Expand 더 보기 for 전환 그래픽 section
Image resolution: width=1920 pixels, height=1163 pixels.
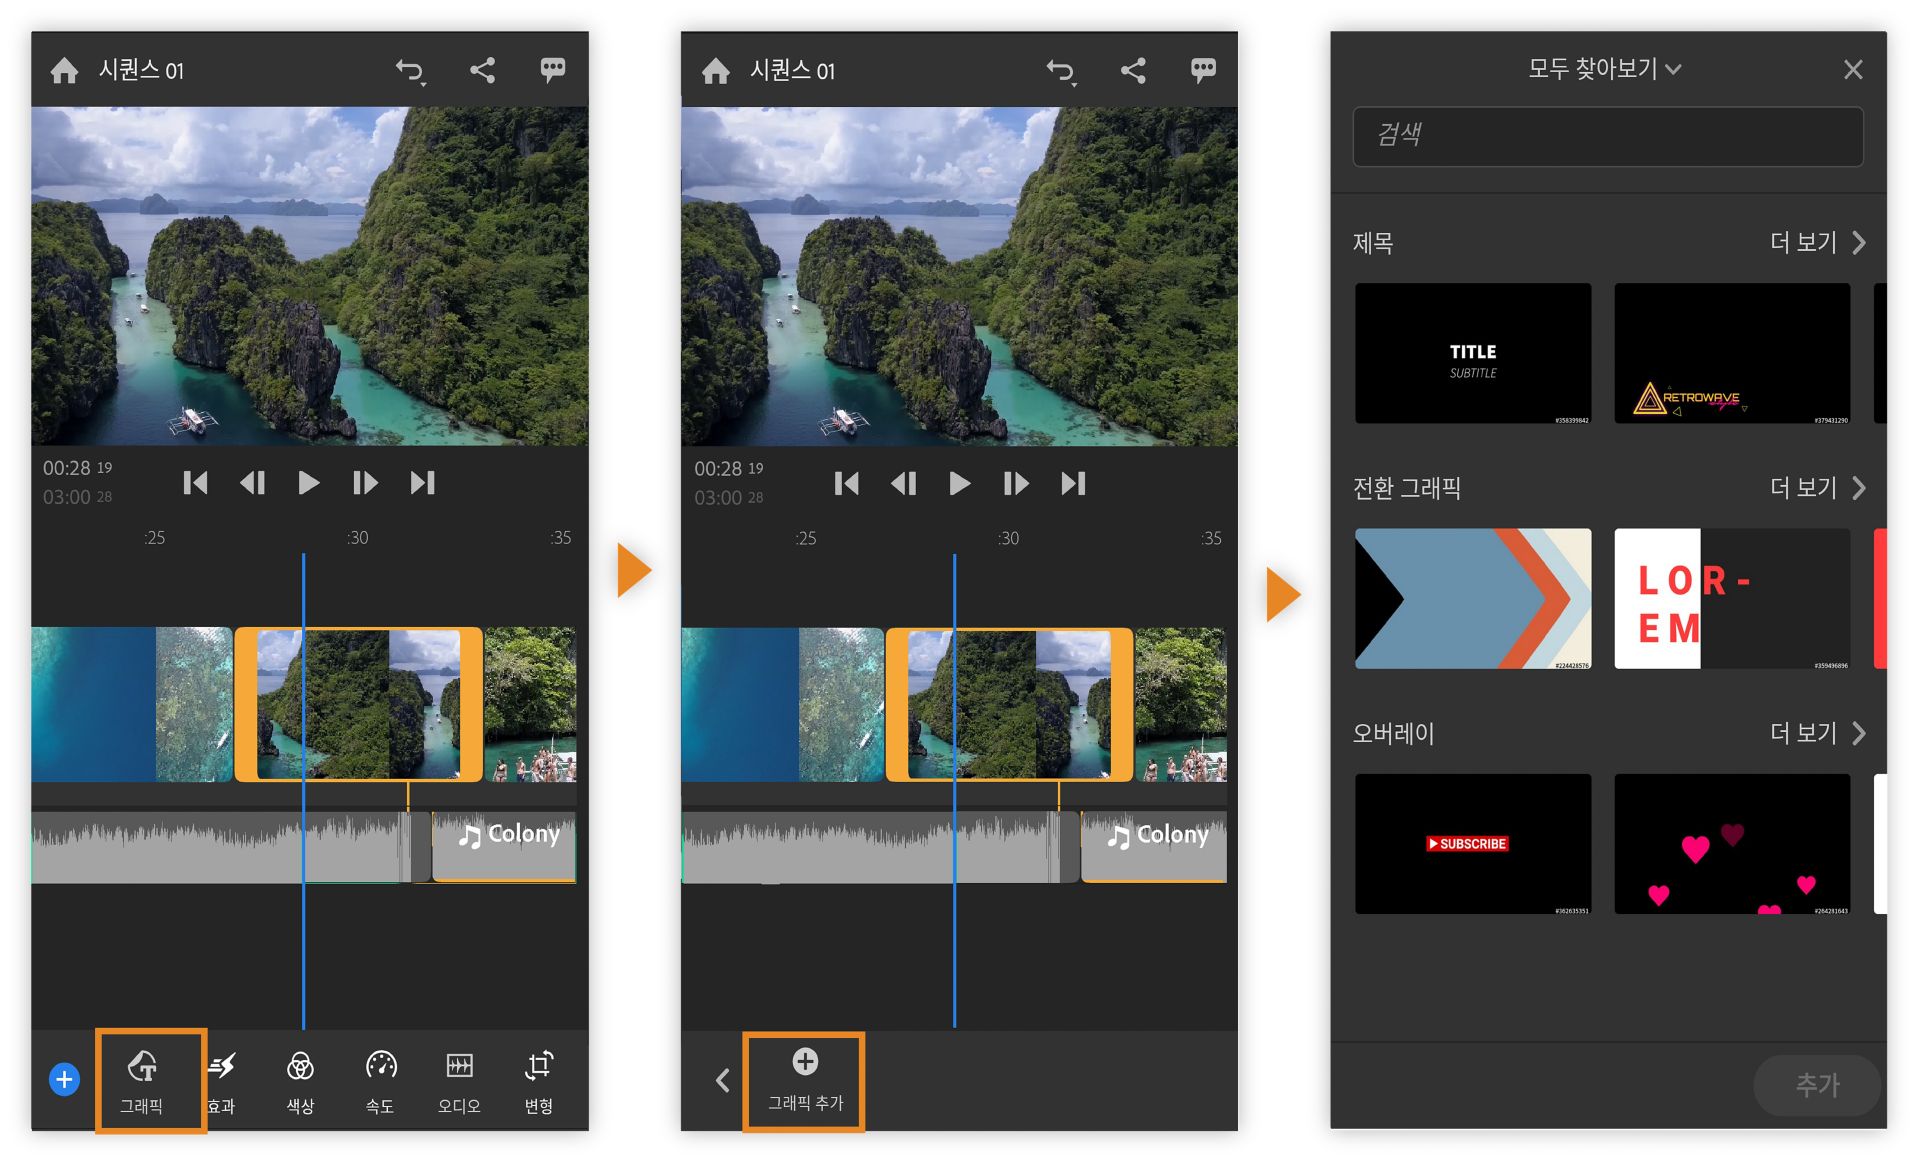click(x=1816, y=488)
